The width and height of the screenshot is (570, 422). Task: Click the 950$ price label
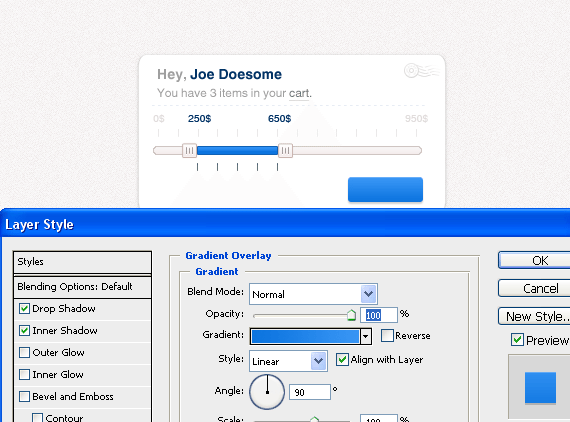coord(417,119)
